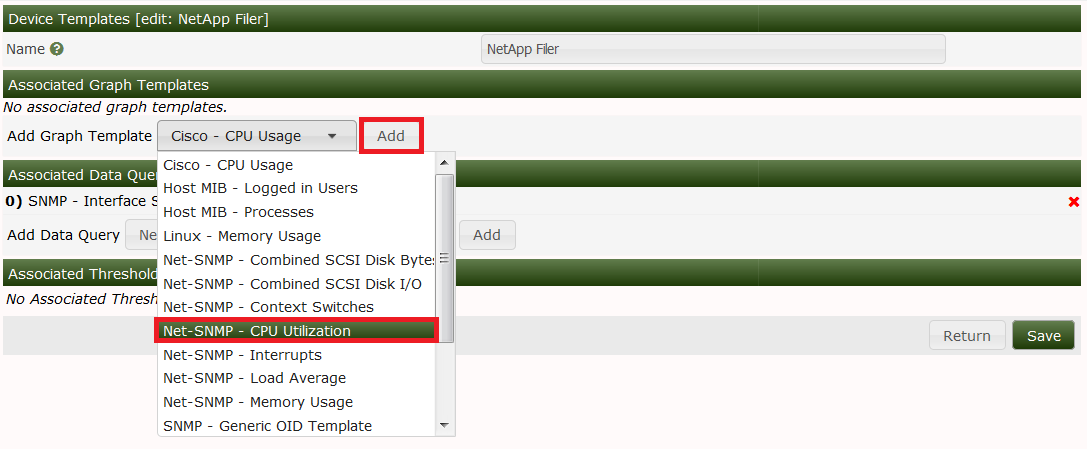1087x449 pixels.
Task: Choose Net-SNMP - Combined SCSI Disk I/O
Action: click(x=292, y=284)
